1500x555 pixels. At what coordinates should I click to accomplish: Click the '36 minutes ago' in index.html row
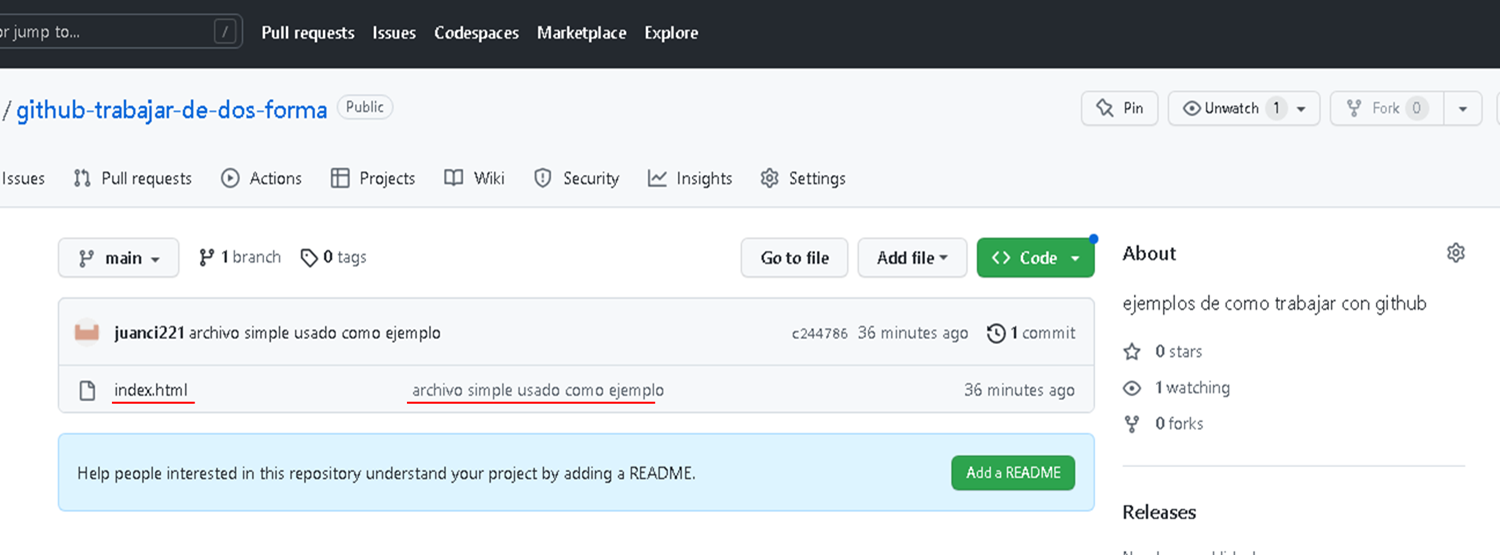pyautogui.click(x=1019, y=390)
